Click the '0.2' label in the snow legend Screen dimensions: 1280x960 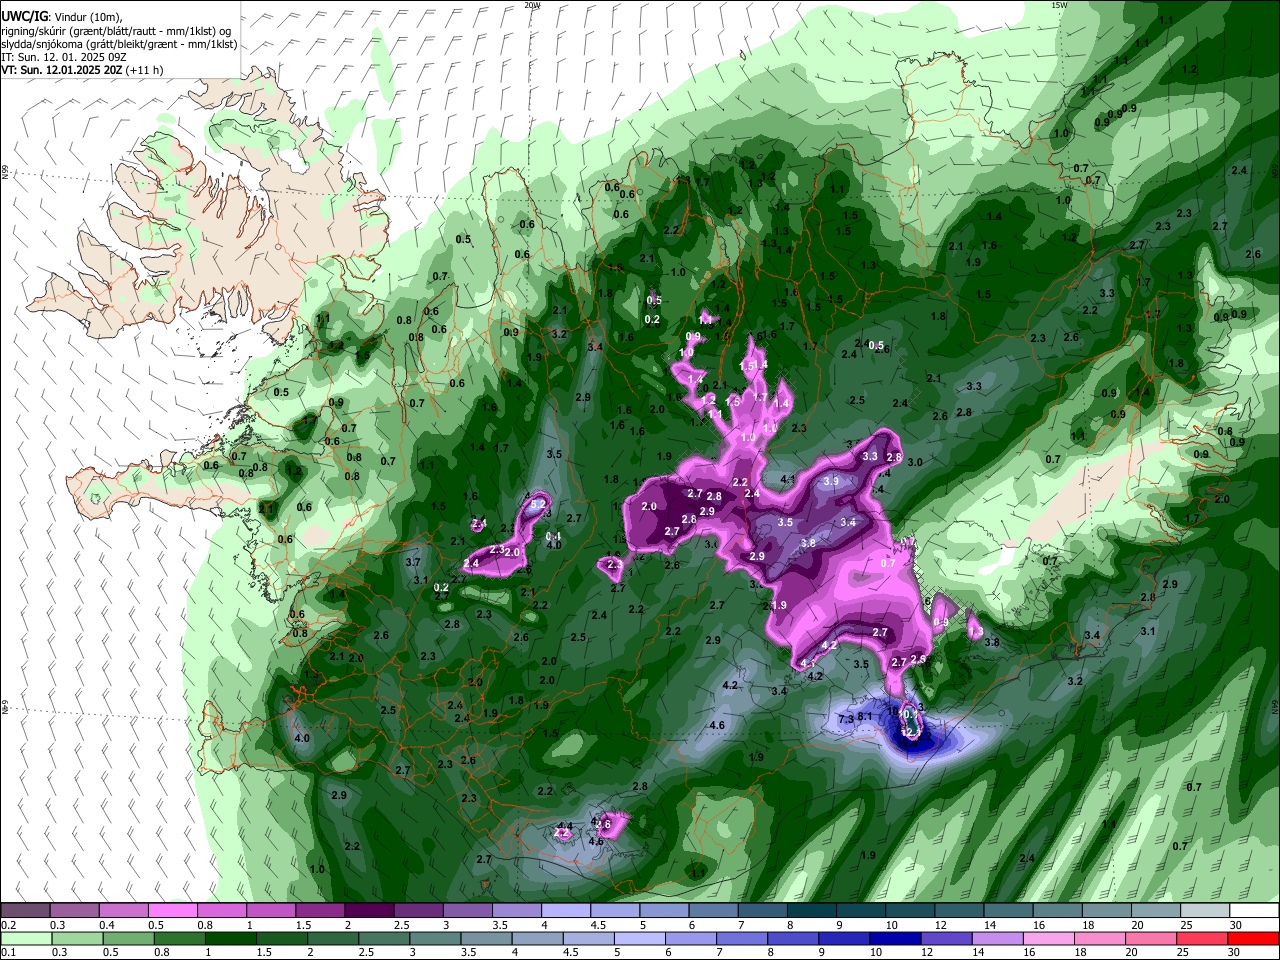(8, 925)
